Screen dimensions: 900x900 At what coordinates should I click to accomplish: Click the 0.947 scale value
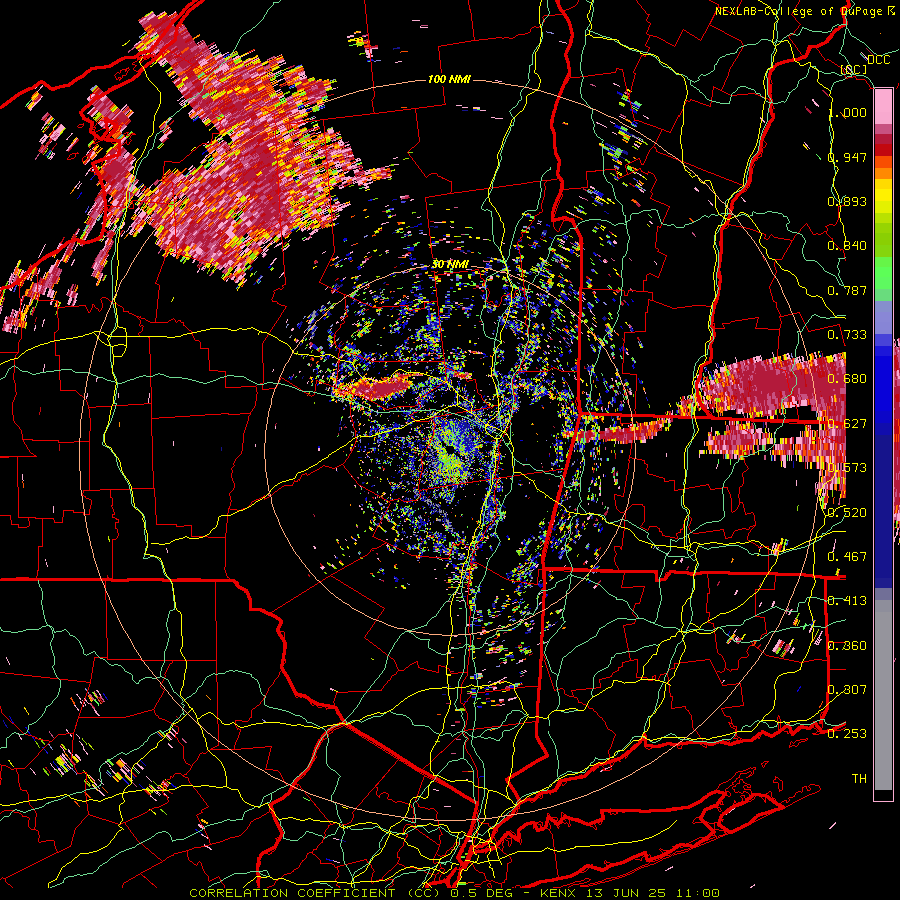[847, 157]
